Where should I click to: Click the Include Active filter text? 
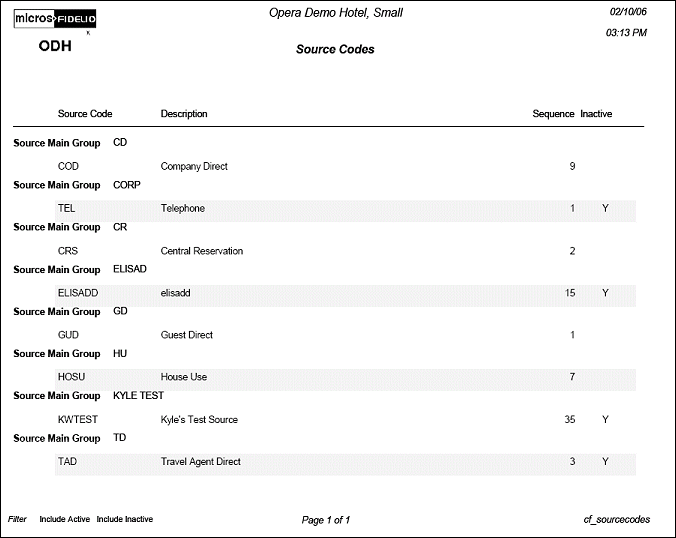tap(65, 519)
